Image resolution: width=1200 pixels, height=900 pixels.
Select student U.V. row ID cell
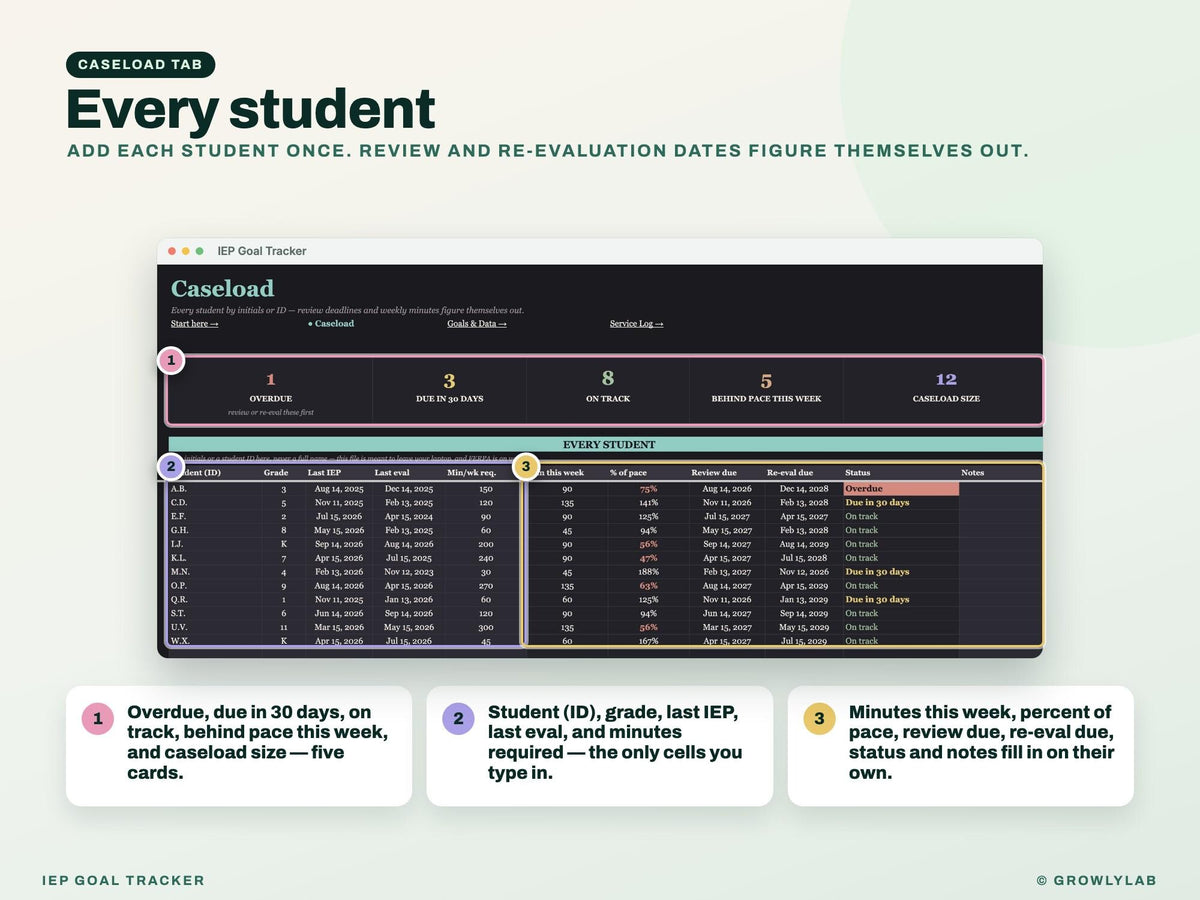tap(179, 627)
